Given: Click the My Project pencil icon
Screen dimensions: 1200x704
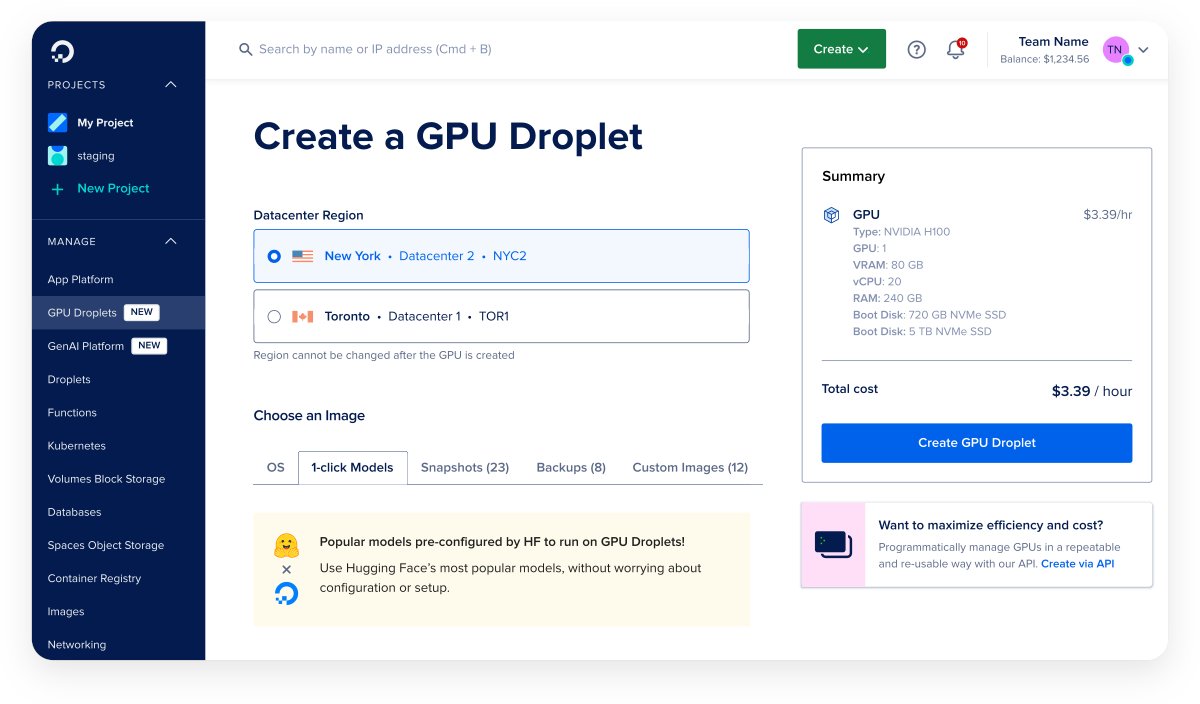Looking at the screenshot, I should coord(58,123).
